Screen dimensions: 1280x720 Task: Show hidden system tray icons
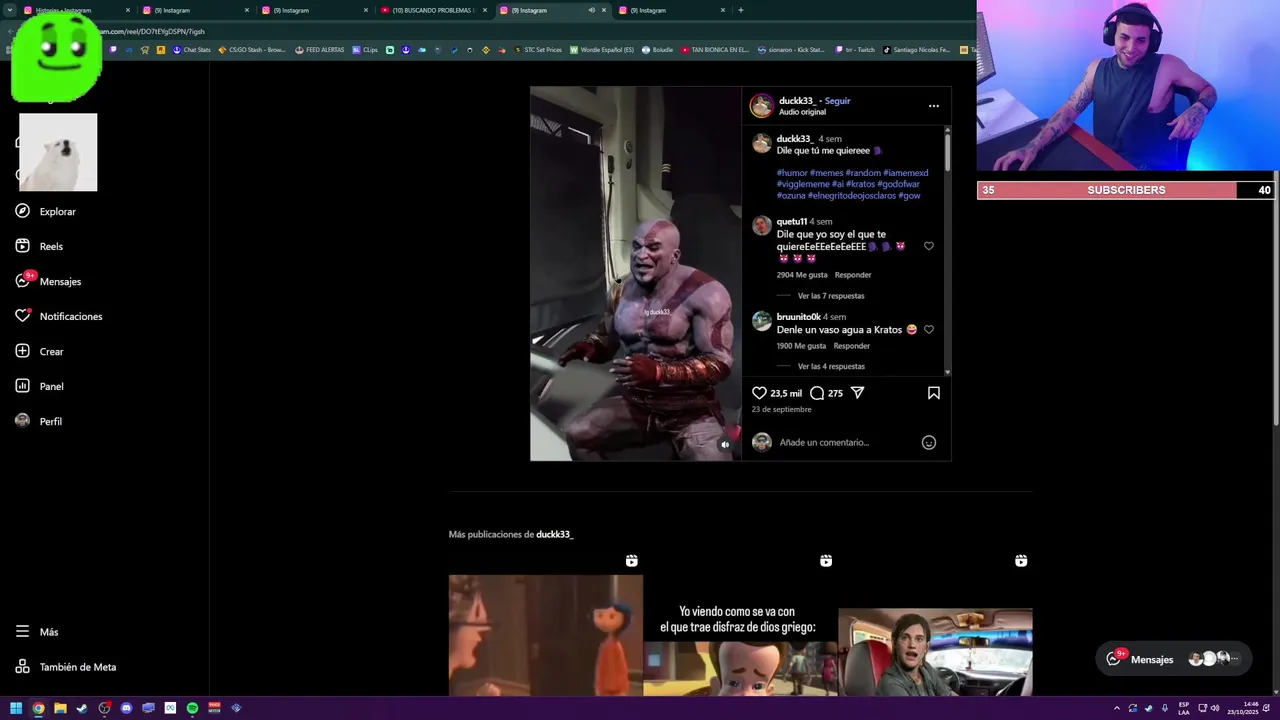[1117, 708]
